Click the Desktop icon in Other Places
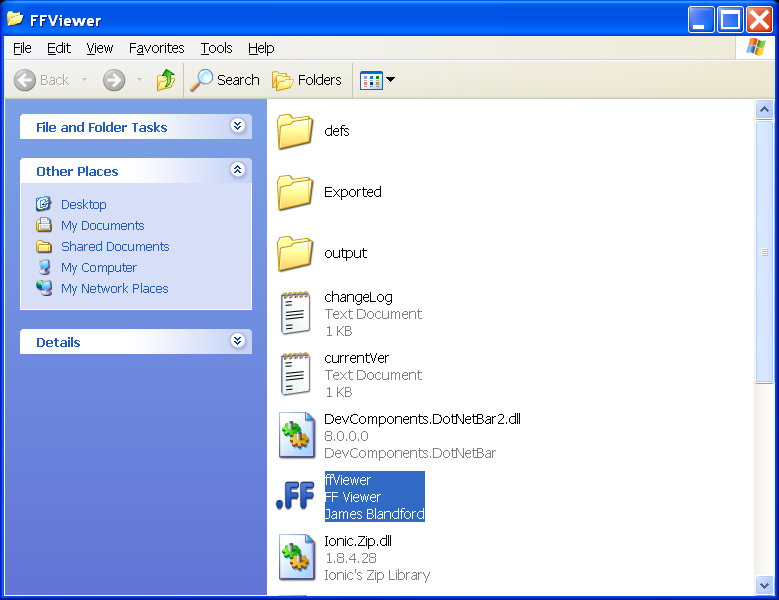Image resolution: width=779 pixels, height=600 pixels. click(44, 204)
